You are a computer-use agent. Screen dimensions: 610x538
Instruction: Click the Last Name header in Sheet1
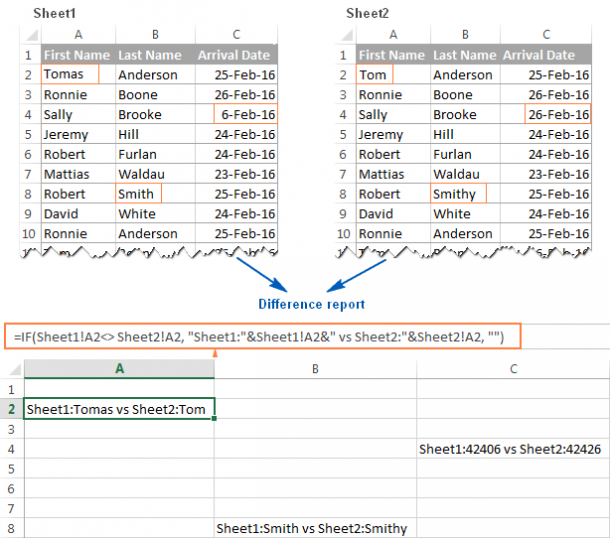pyautogui.click(x=154, y=55)
